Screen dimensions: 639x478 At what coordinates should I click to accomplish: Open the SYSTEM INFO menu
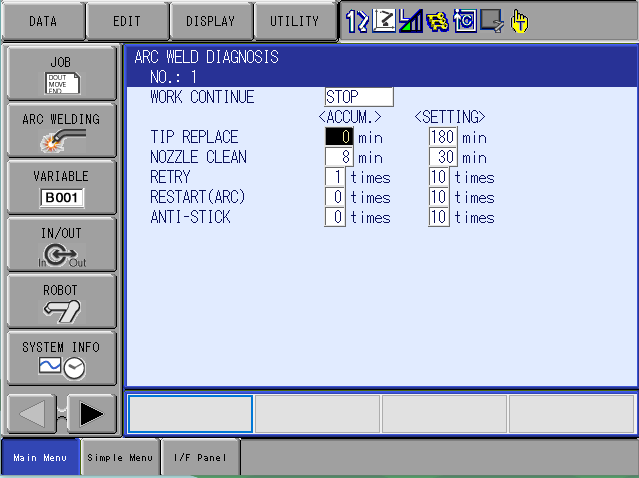pos(62,359)
